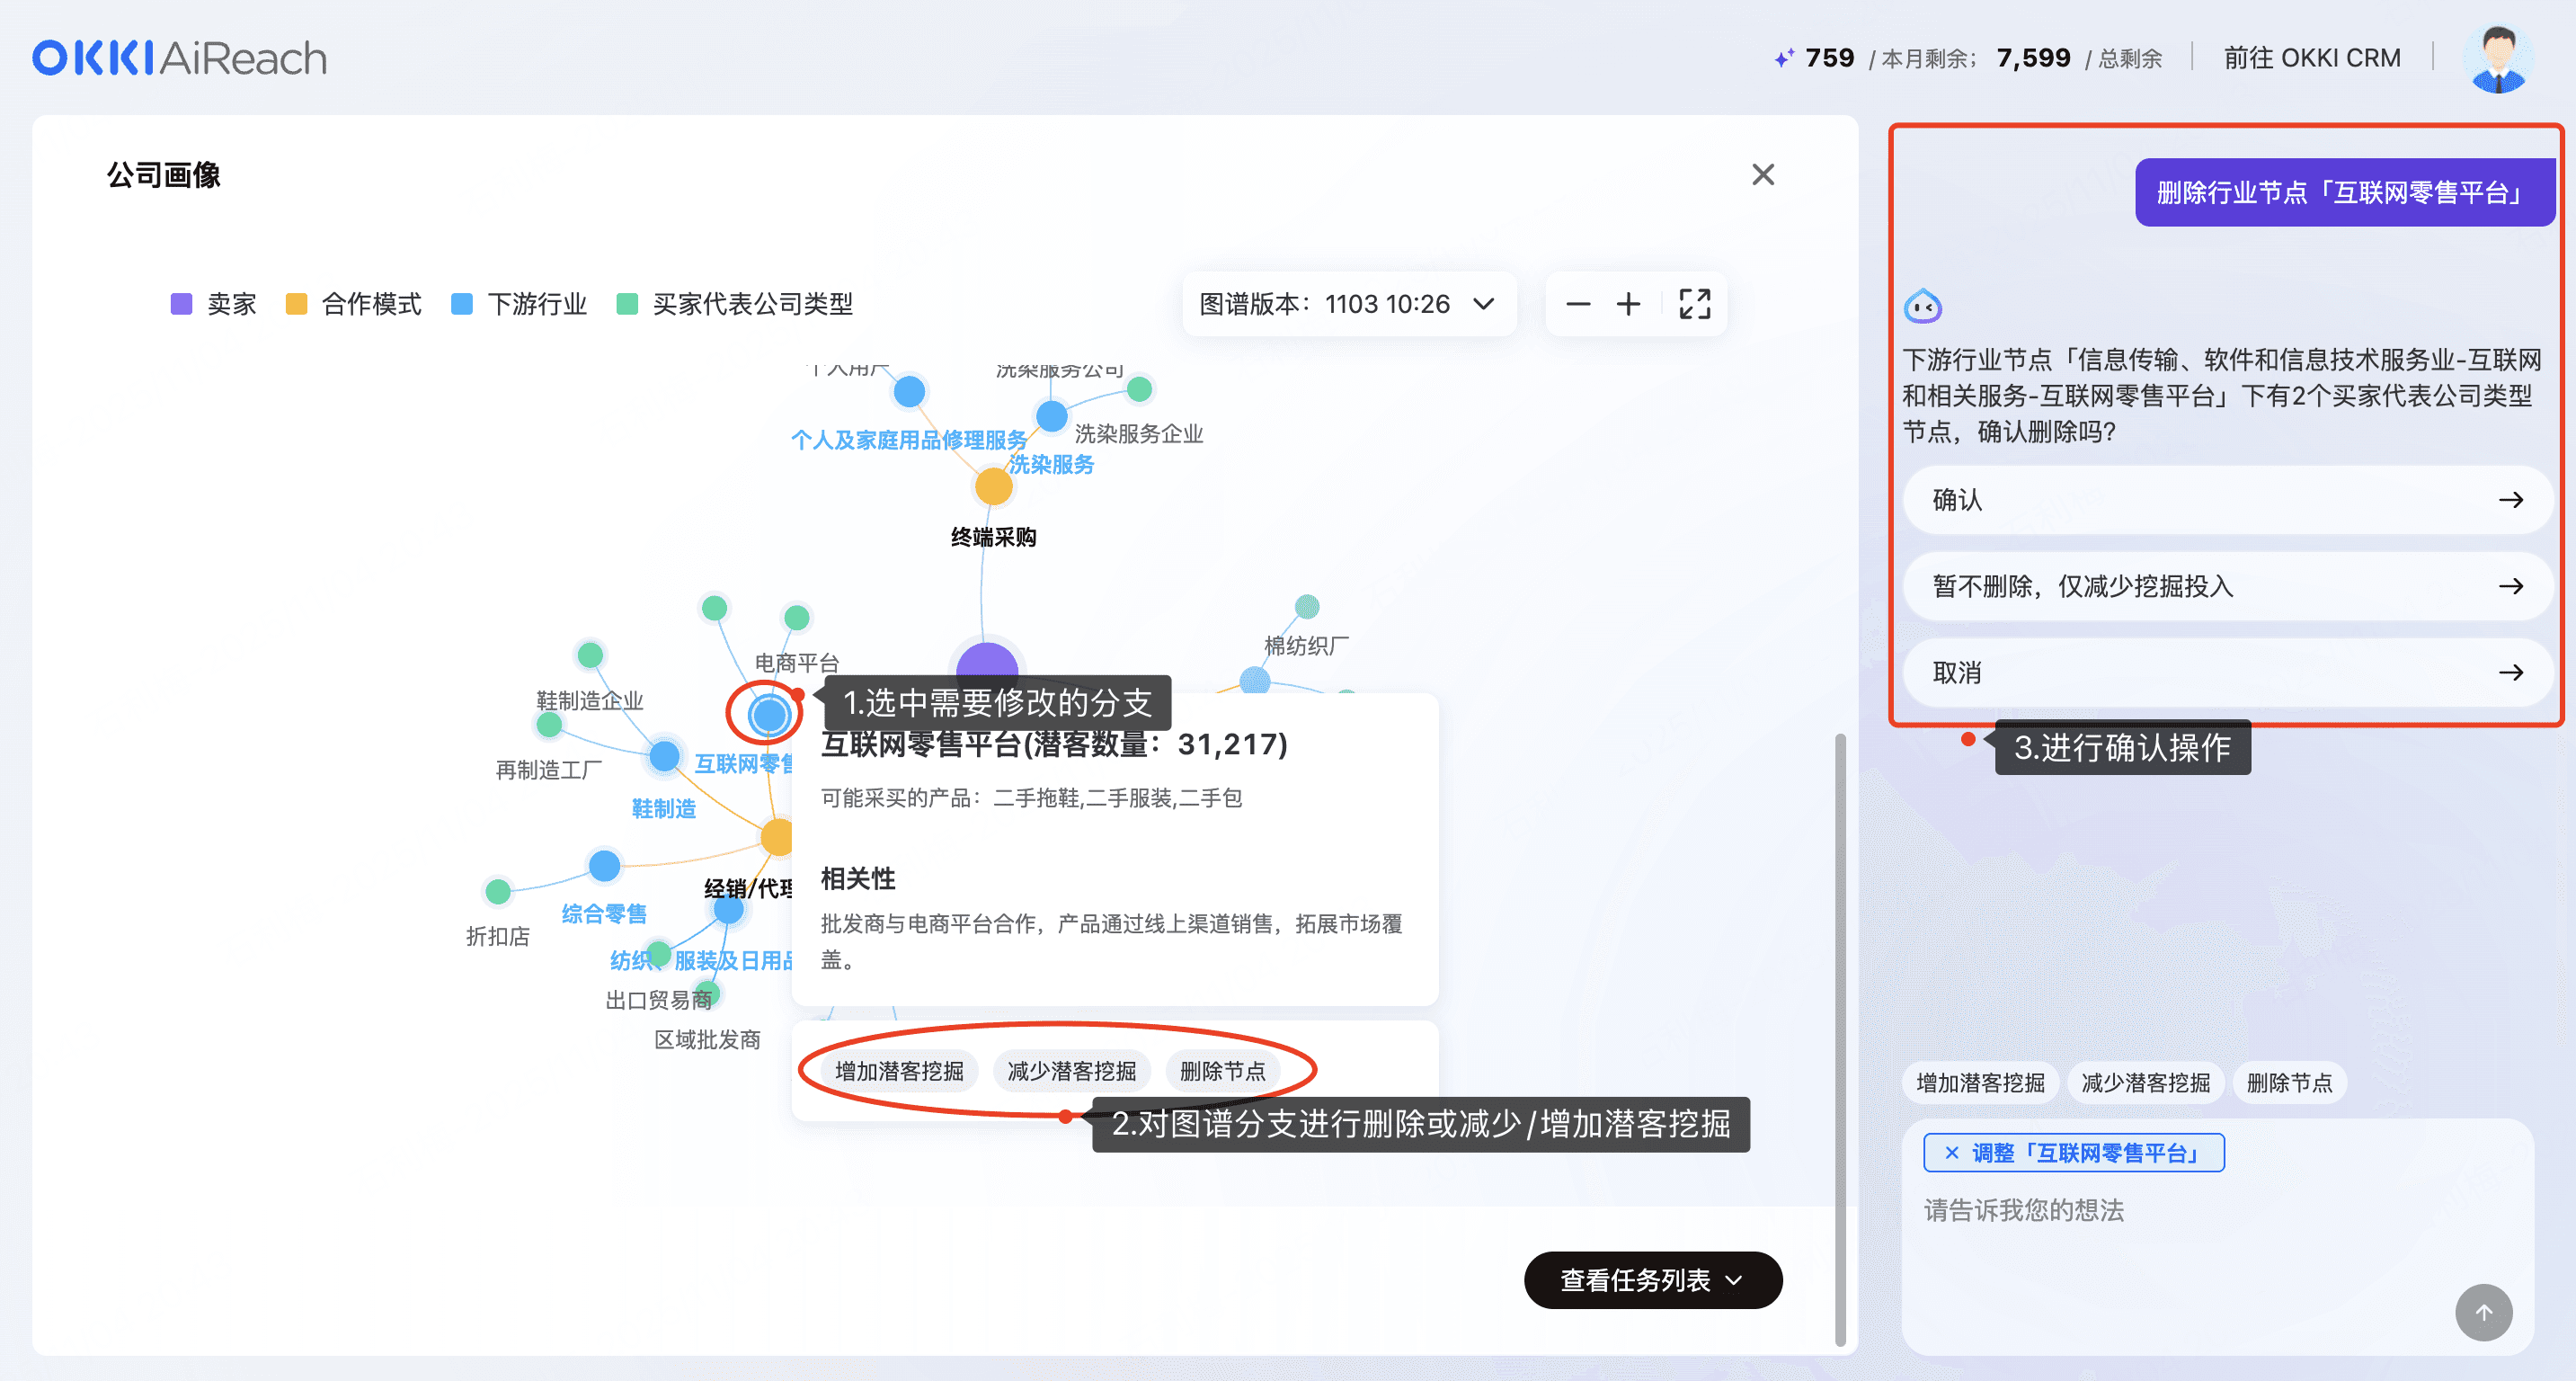
Task: Toggle 卖家 legend purple swatch
Action: point(181,304)
